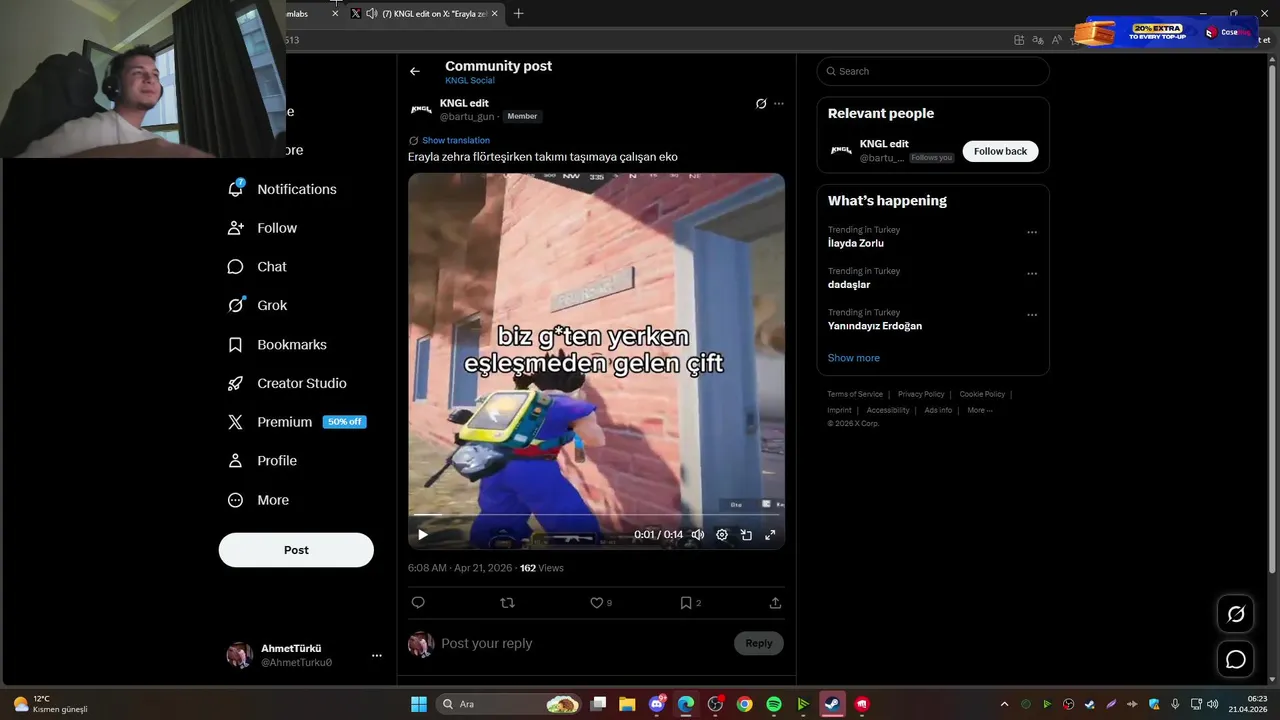Mute the video's volume icon

tap(698, 535)
